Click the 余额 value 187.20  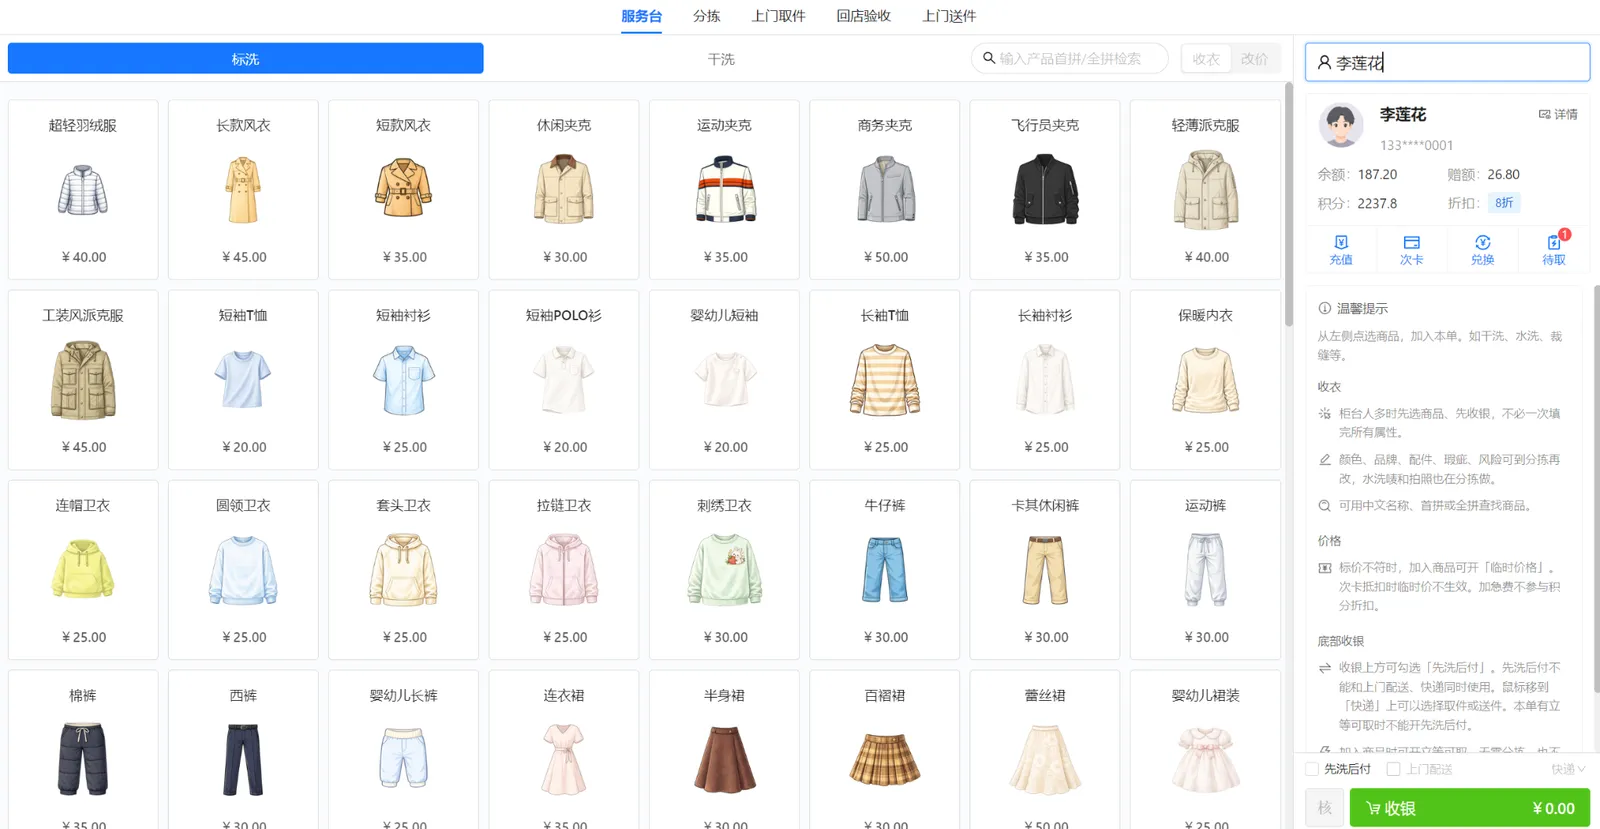(1377, 174)
